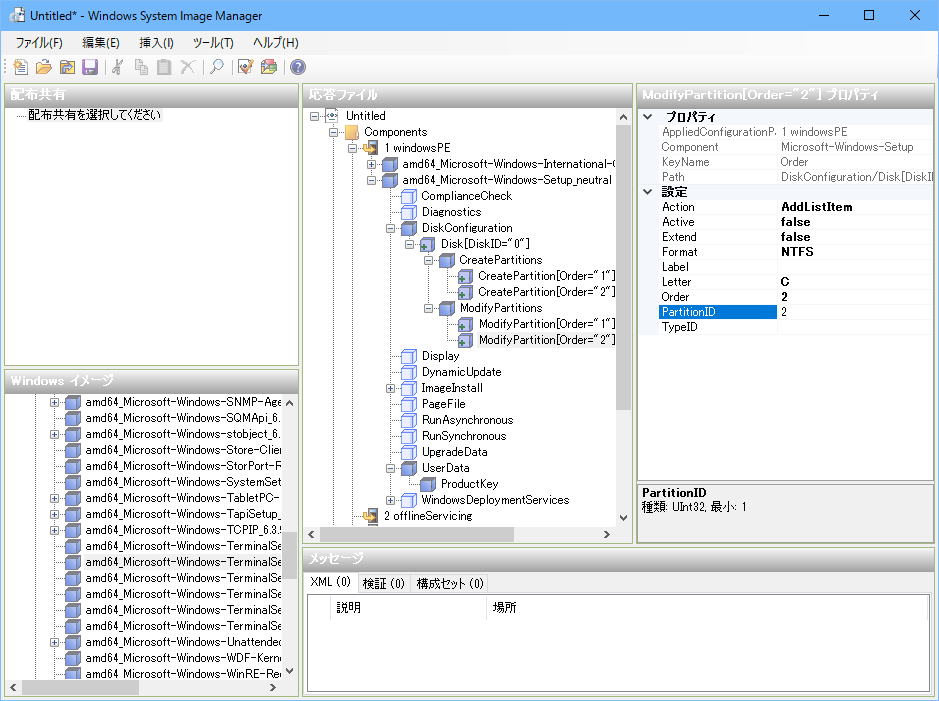Viewport: 939px width, 701px height.
Task: Click the Create Configuration Set toolbar icon
Action: click(x=269, y=67)
